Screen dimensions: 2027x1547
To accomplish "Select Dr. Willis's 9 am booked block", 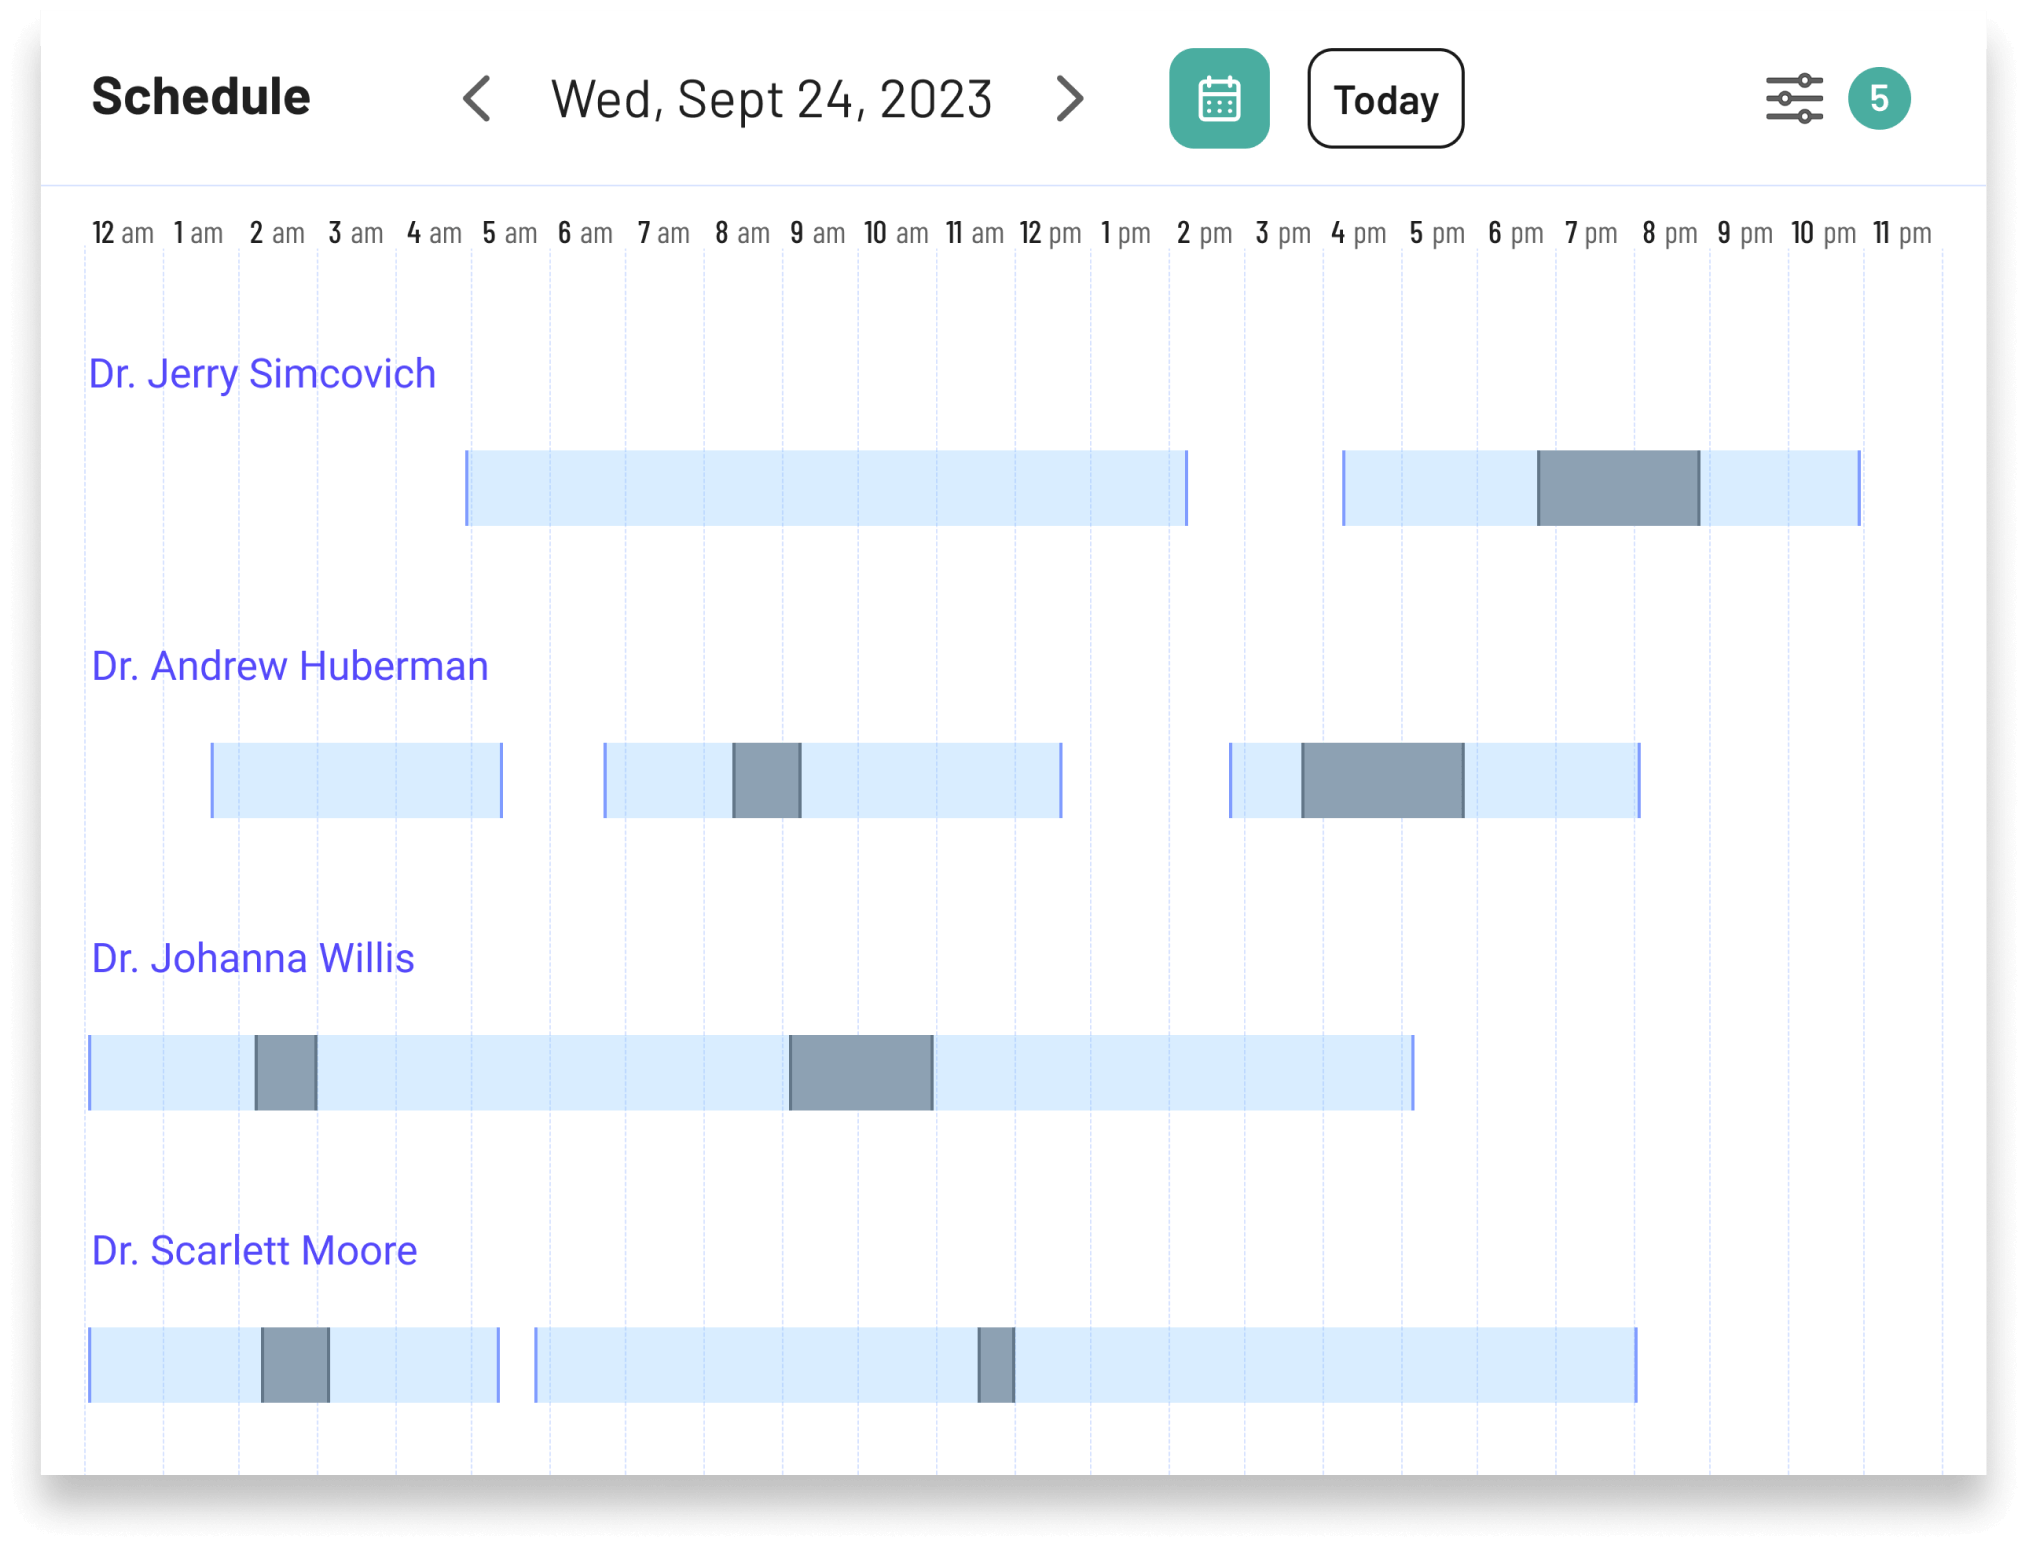I will [x=861, y=1072].
